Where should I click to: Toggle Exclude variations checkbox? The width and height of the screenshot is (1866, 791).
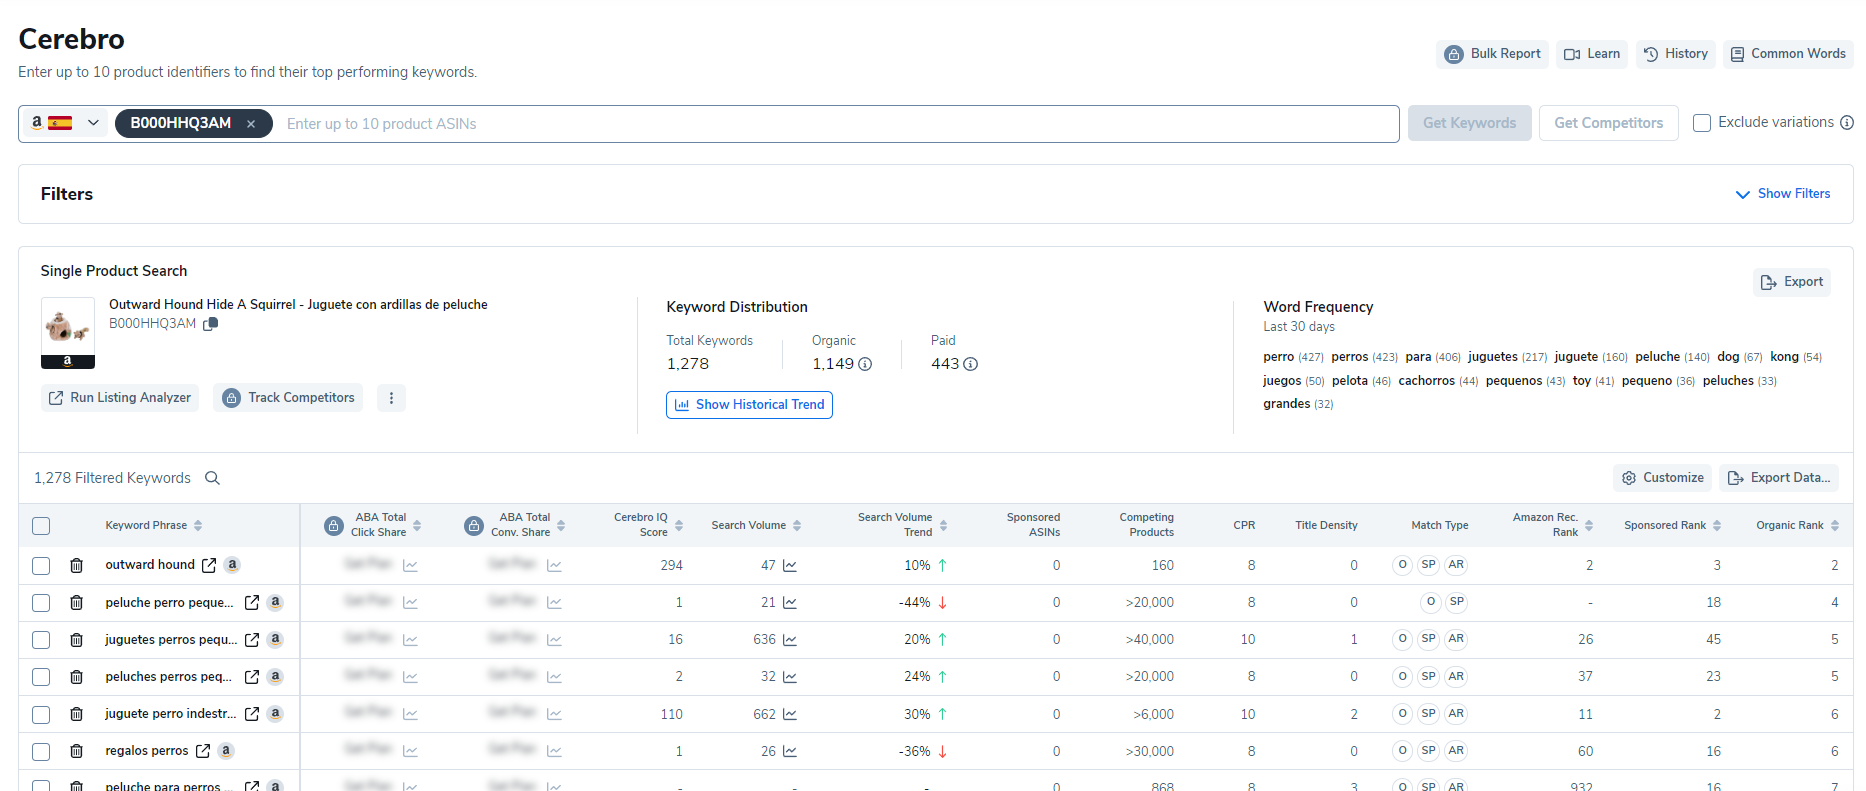coord(1701,123)
